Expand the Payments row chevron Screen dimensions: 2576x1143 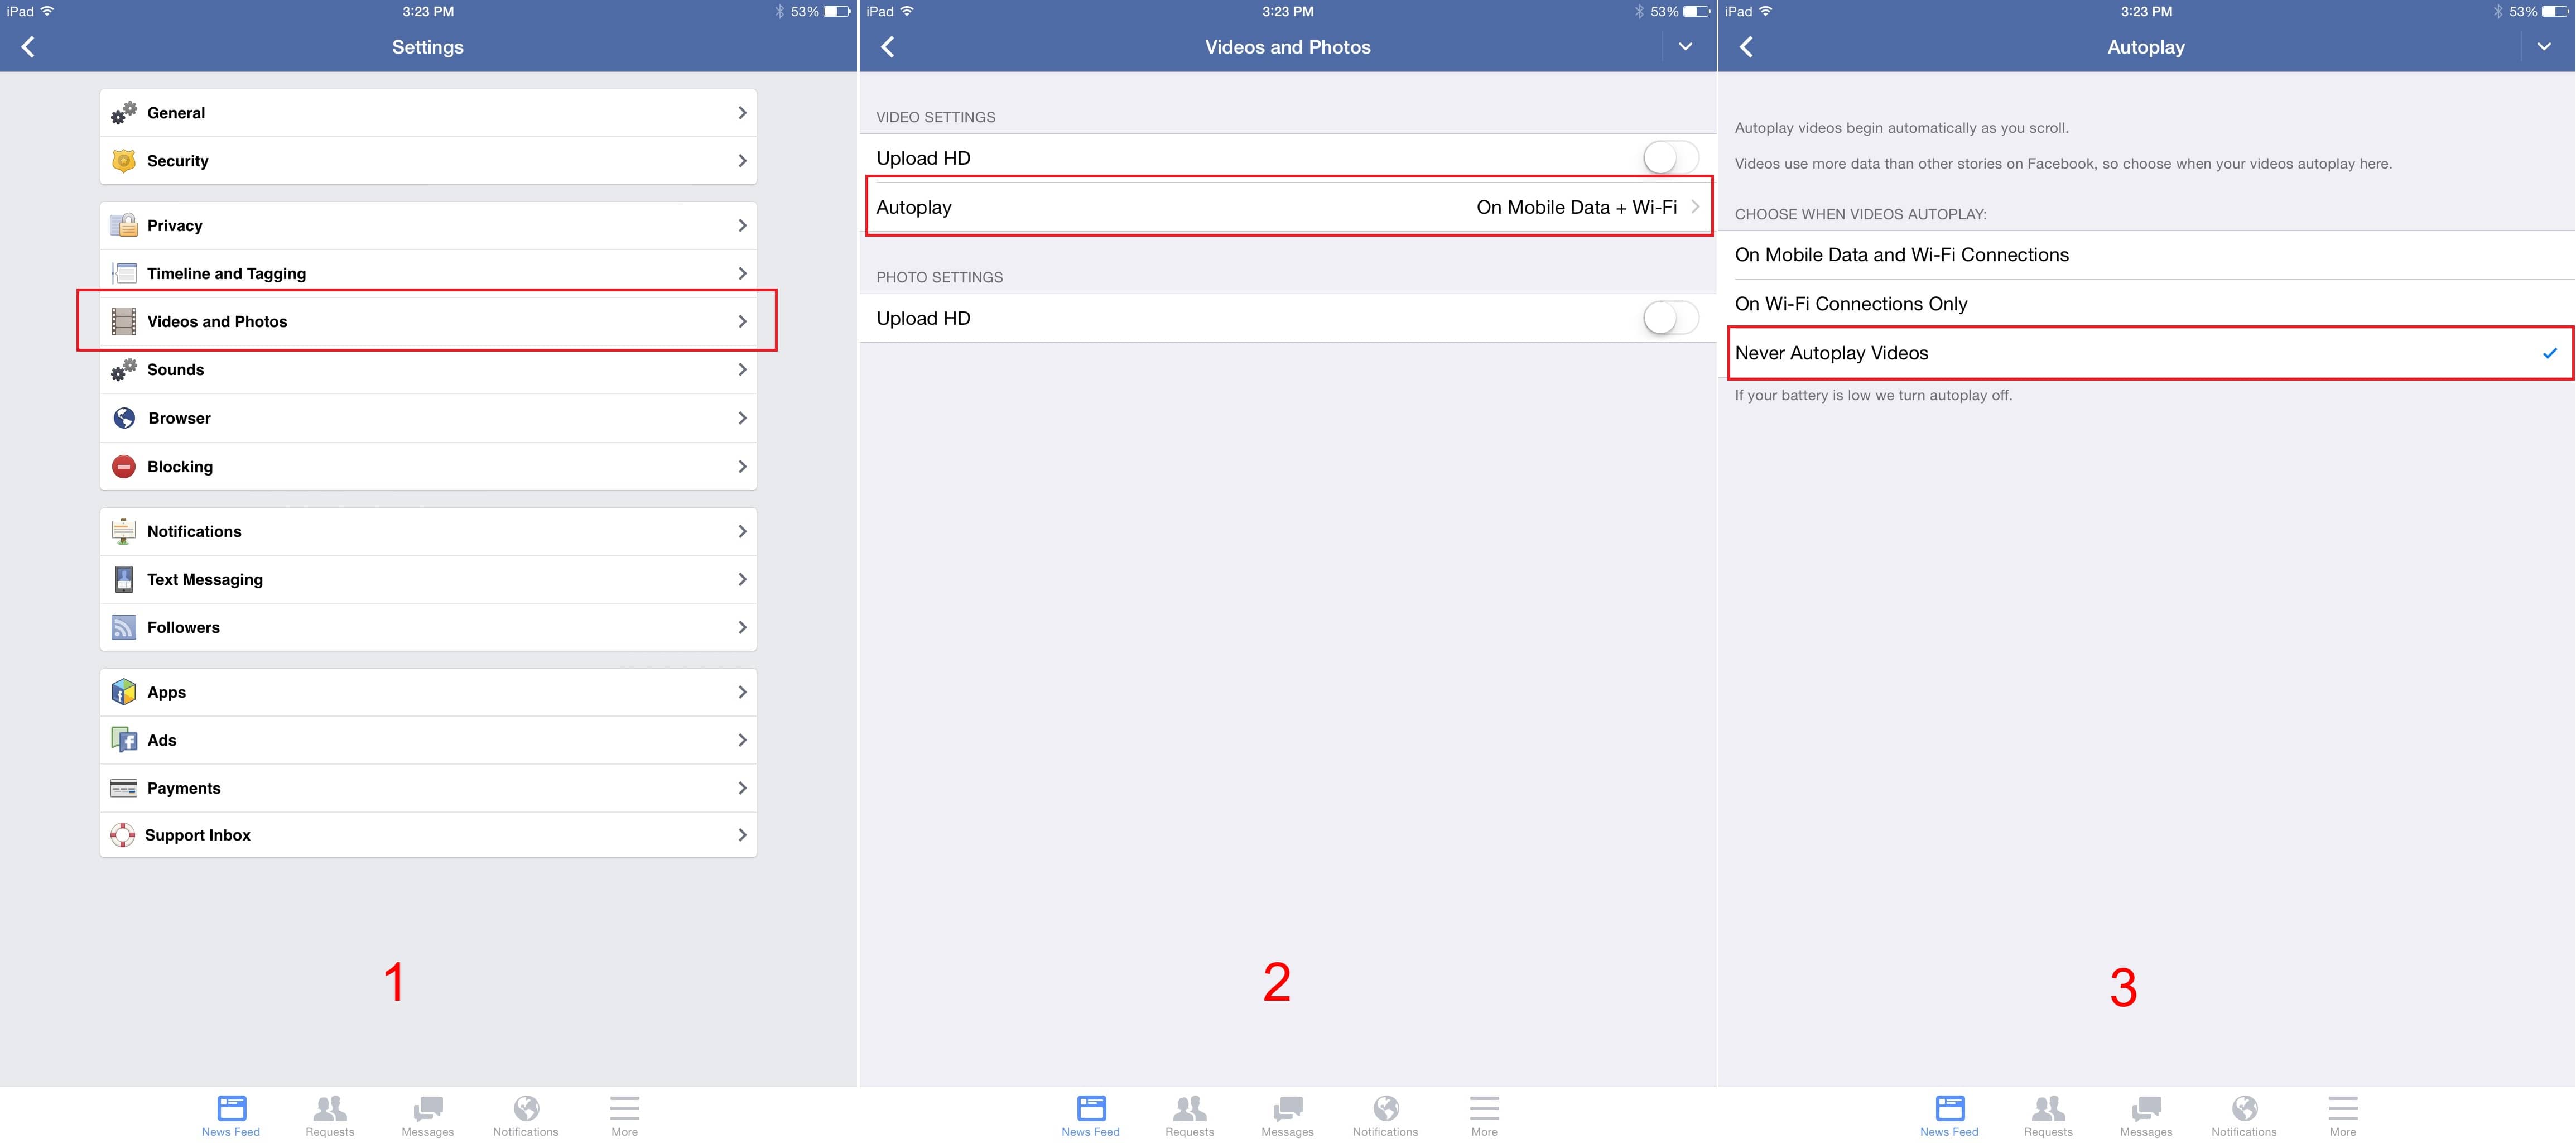[x=742, y=788]
